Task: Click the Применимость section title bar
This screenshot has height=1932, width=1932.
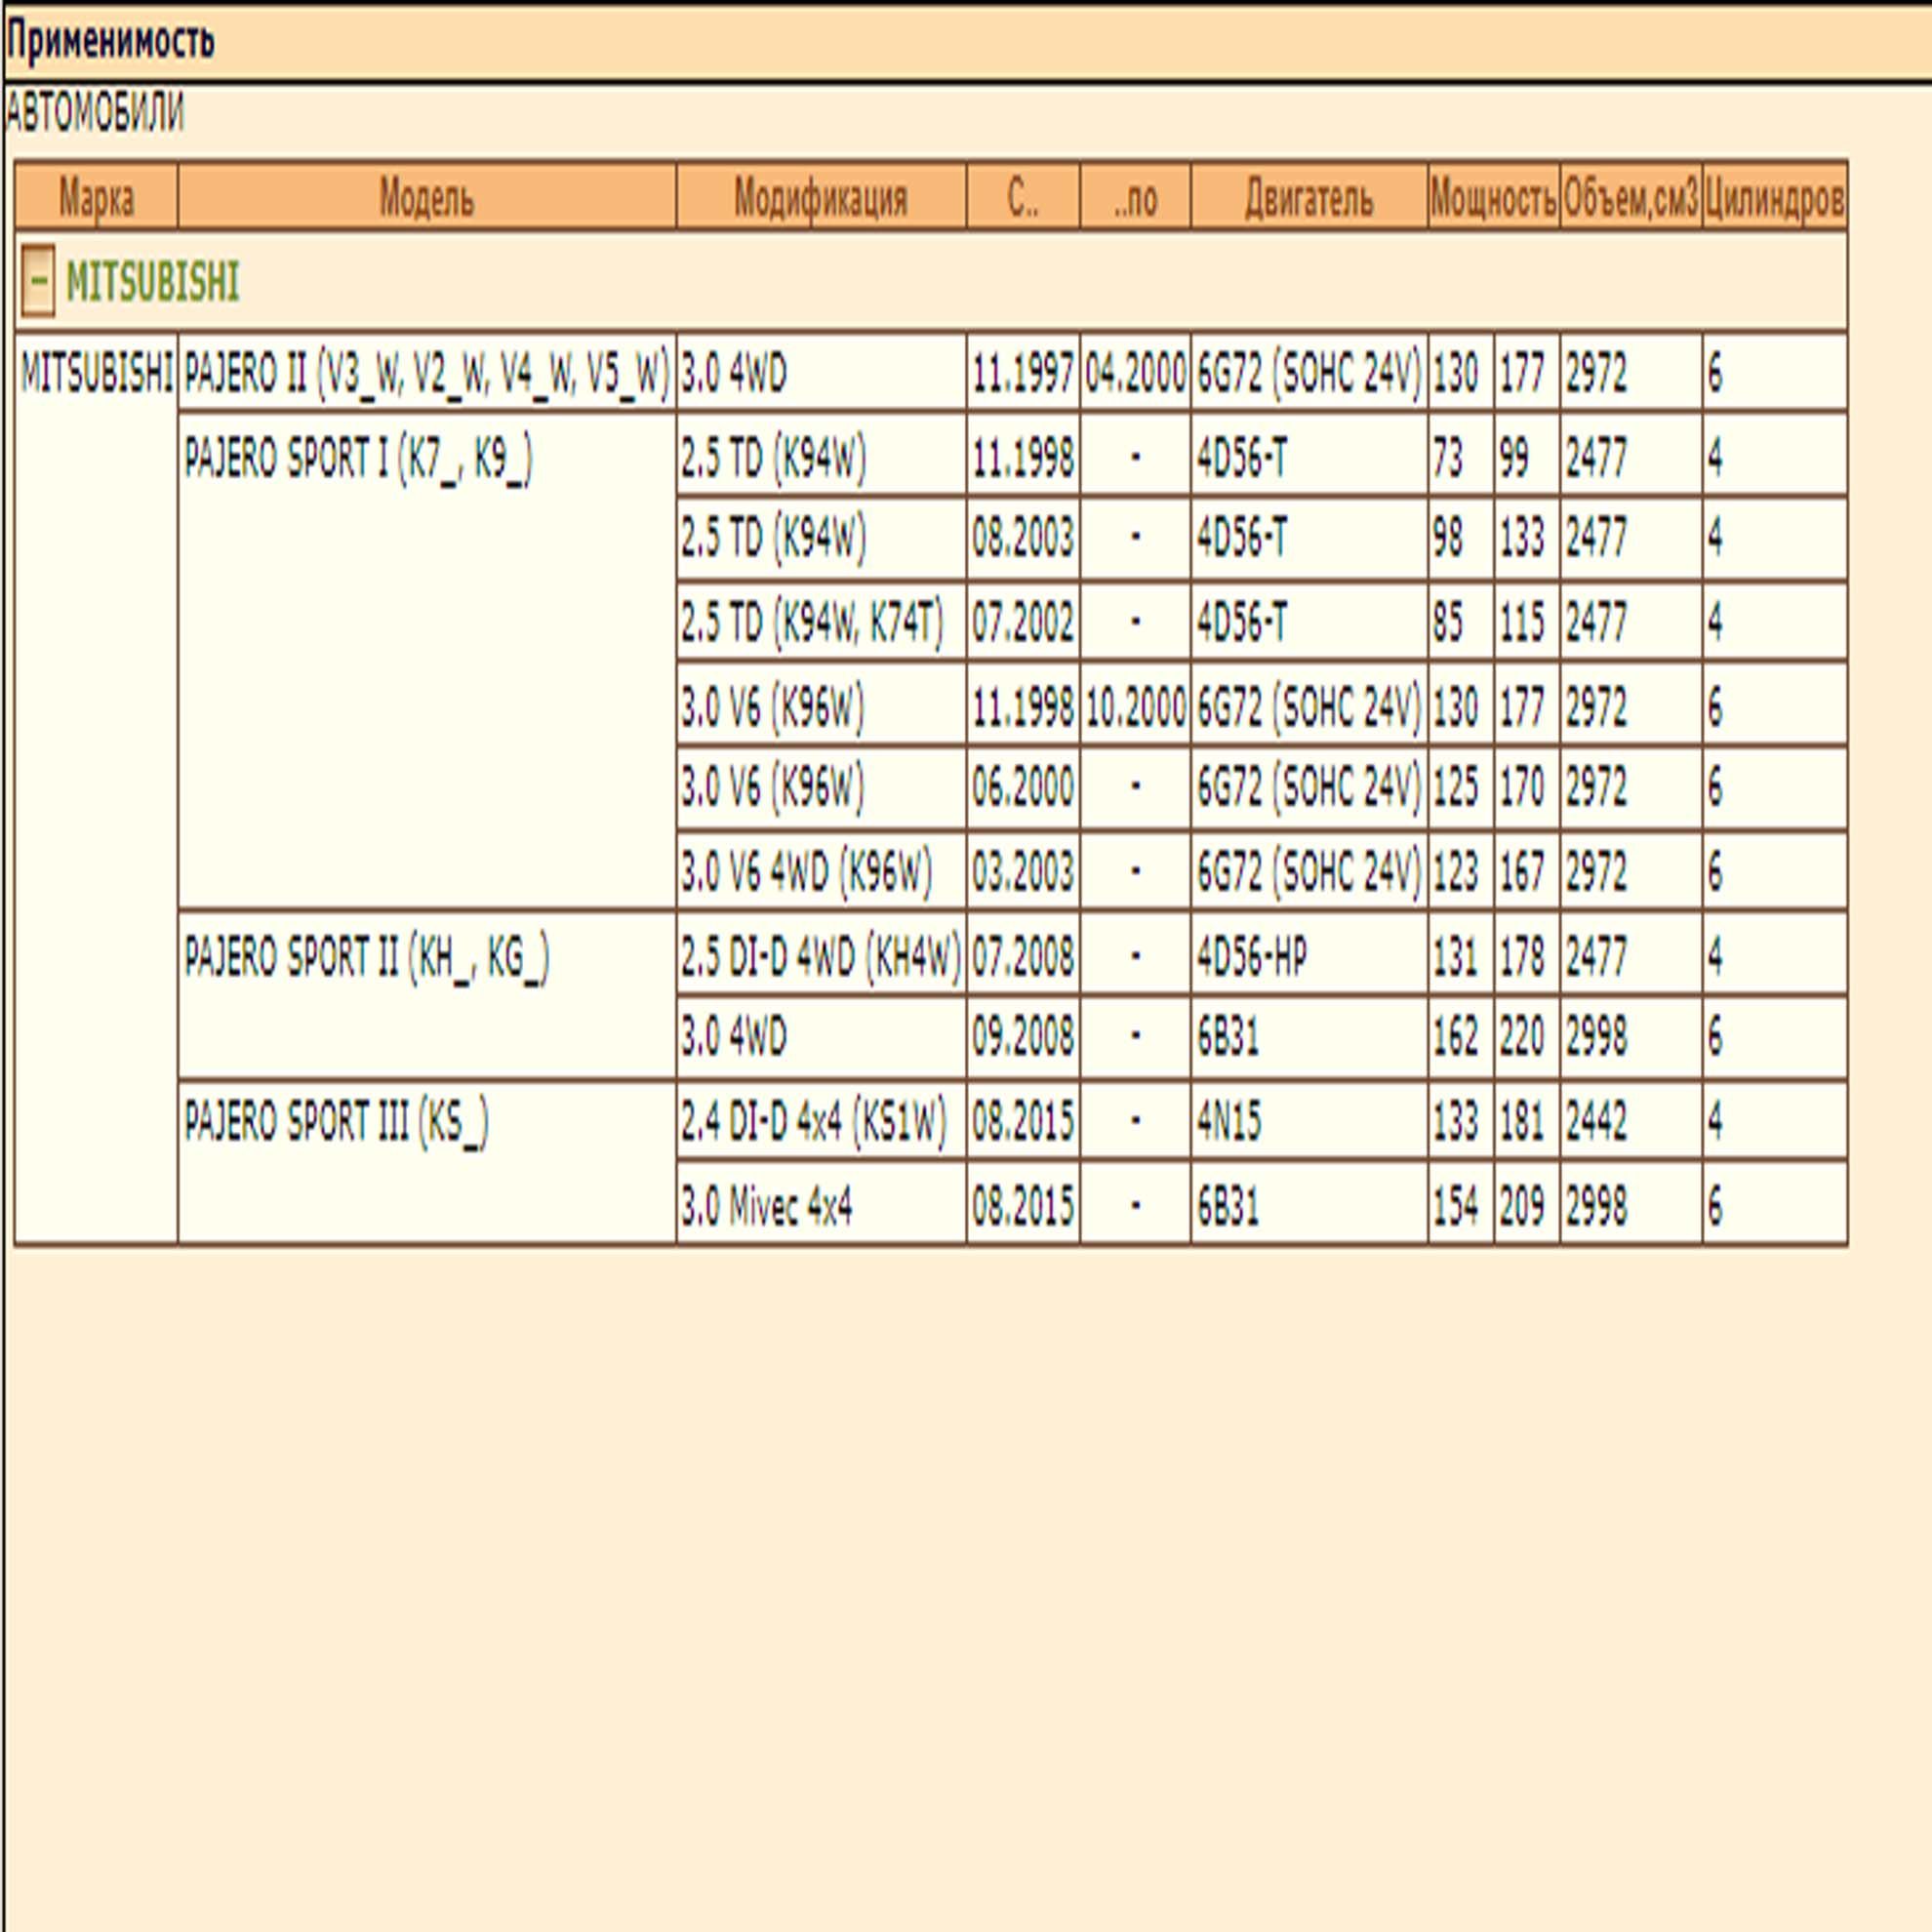Action: 968,42
